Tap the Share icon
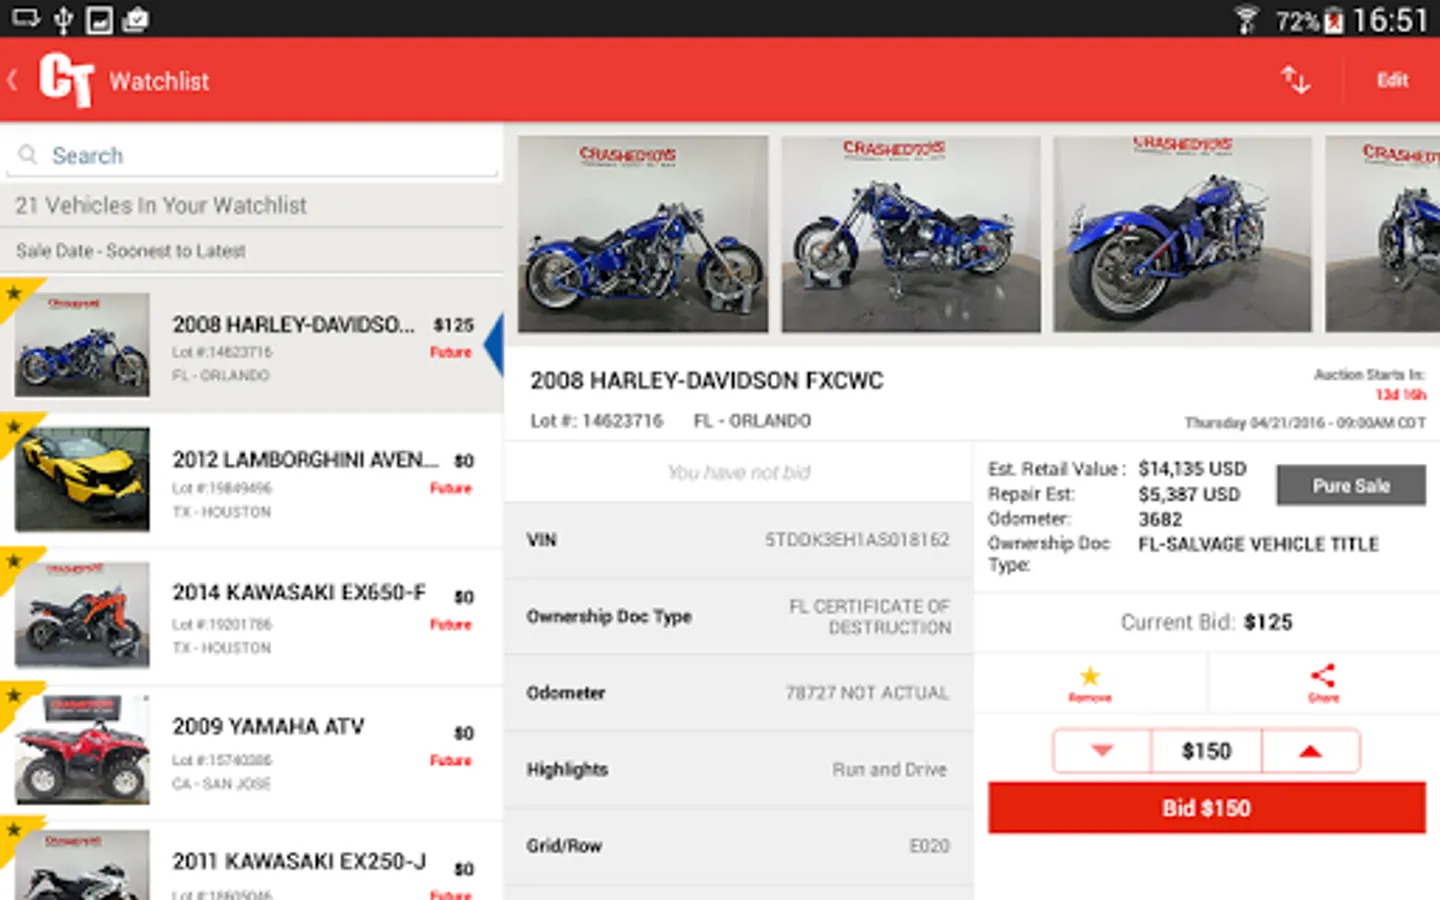The height and width of the screenshot is (900, 1440). click(1323, 684)
